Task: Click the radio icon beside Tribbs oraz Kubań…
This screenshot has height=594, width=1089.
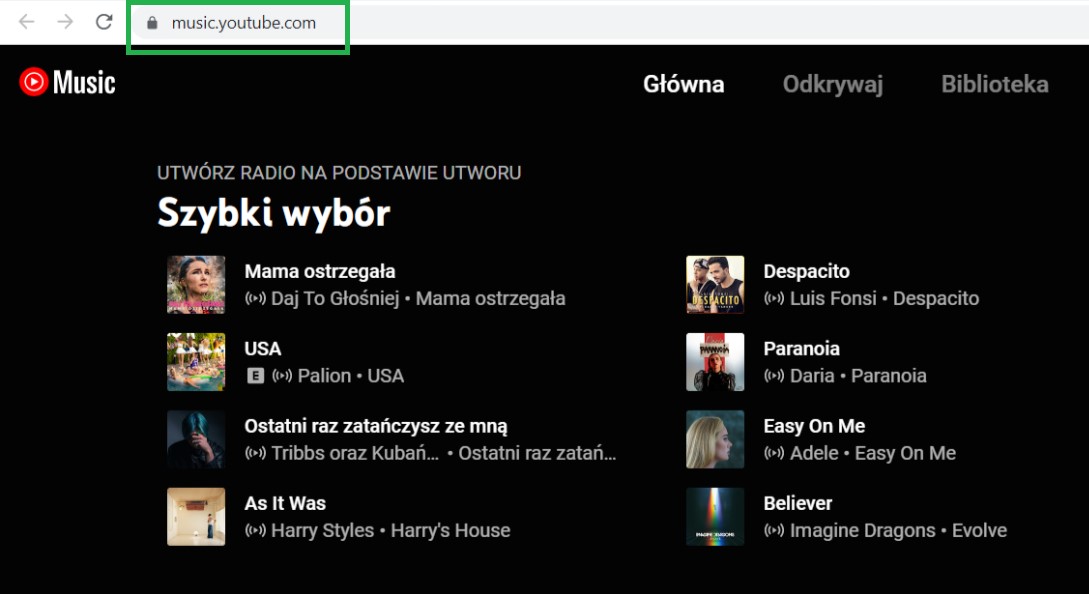Action: click(255, 453)
